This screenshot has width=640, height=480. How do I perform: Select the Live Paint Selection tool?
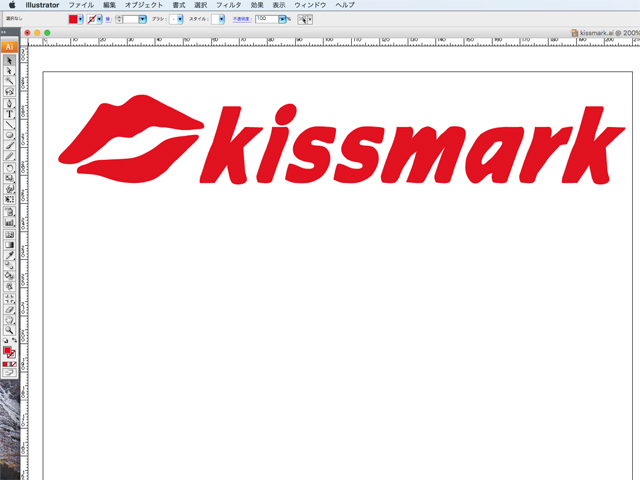pyautogui.click(x=9, y=286)
